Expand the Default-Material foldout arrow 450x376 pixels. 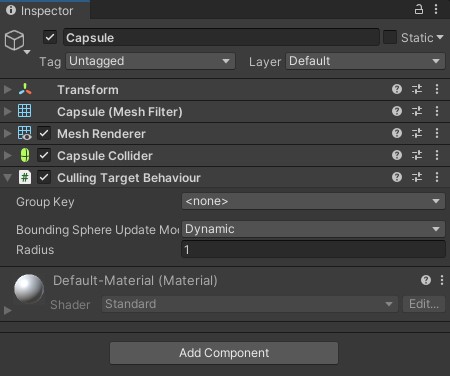click(x=7, y=310)
